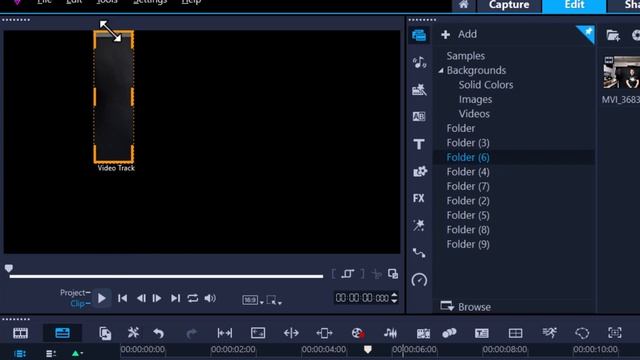Open the Record/Capture option tool
The image size is (640, 360).
(x=358, y=333)
